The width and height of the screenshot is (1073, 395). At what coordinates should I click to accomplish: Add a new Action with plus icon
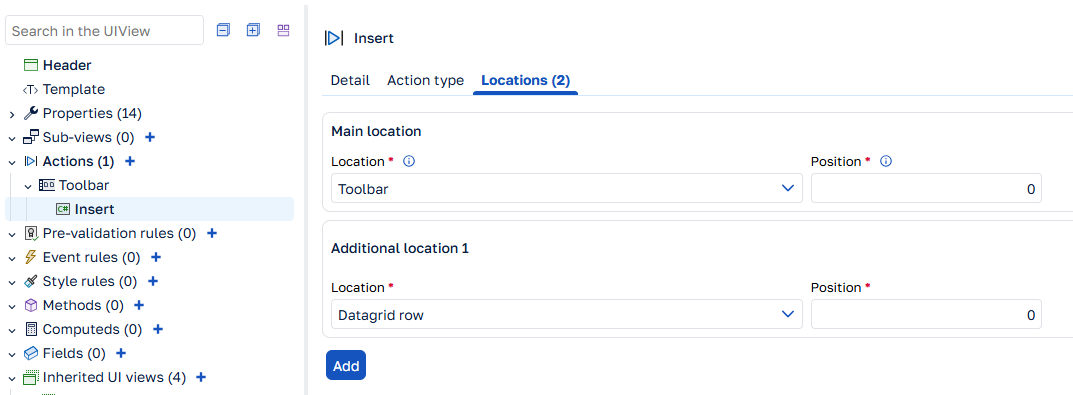click(x=130, y=161)
